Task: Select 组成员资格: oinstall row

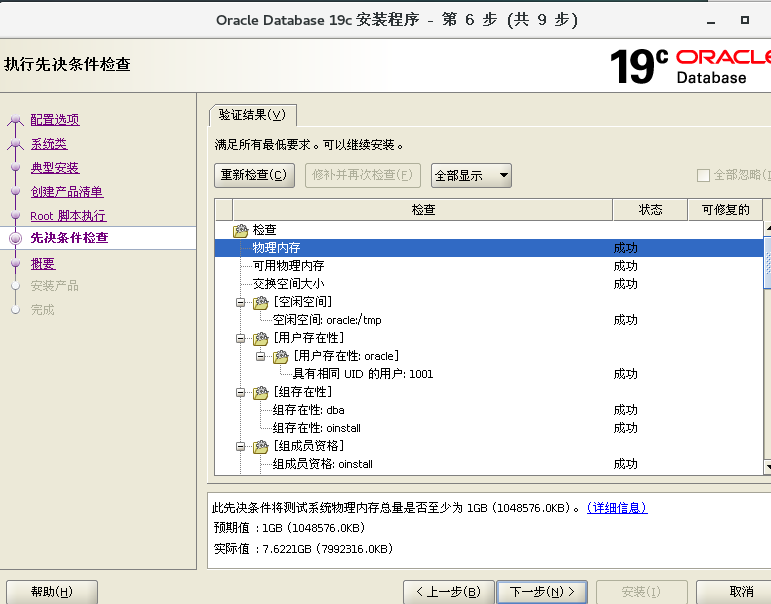Action: [x=489, y=464]
